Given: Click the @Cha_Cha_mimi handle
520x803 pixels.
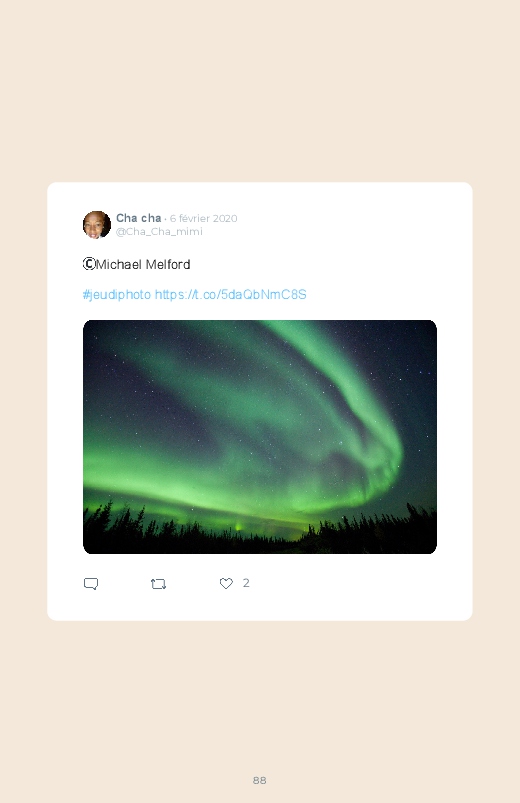Looking at the screenshot, I should (x=159, y=231).
